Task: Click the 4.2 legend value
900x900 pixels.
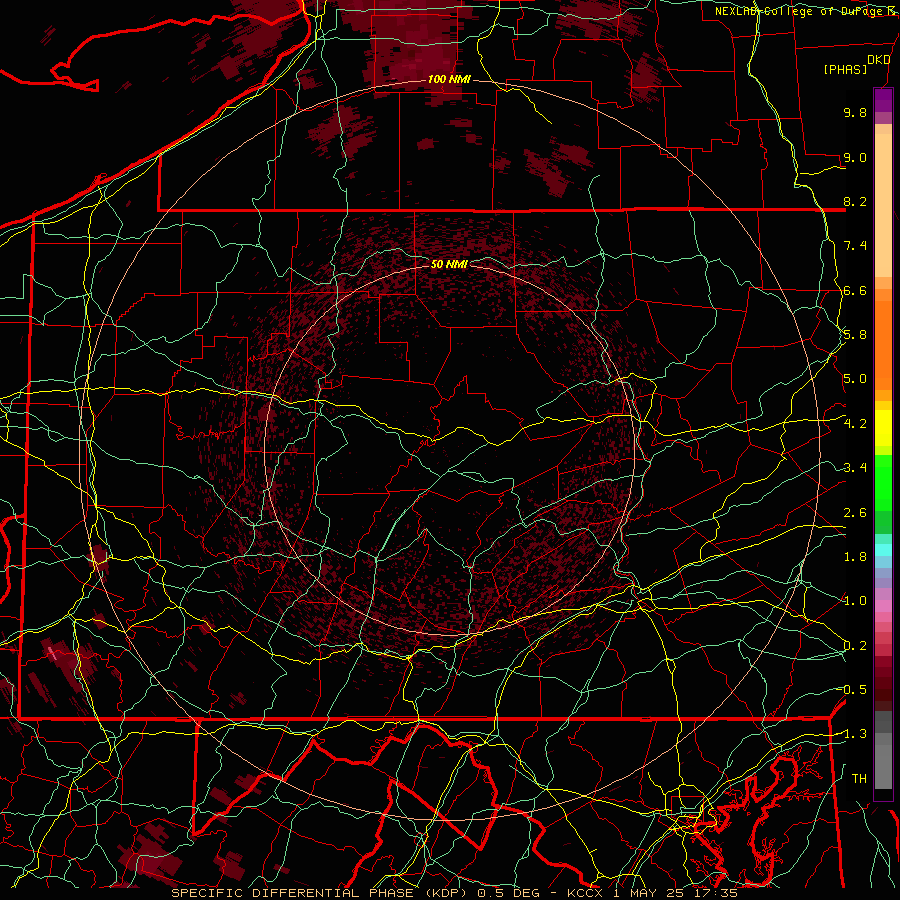Action: tap(855, 424)
